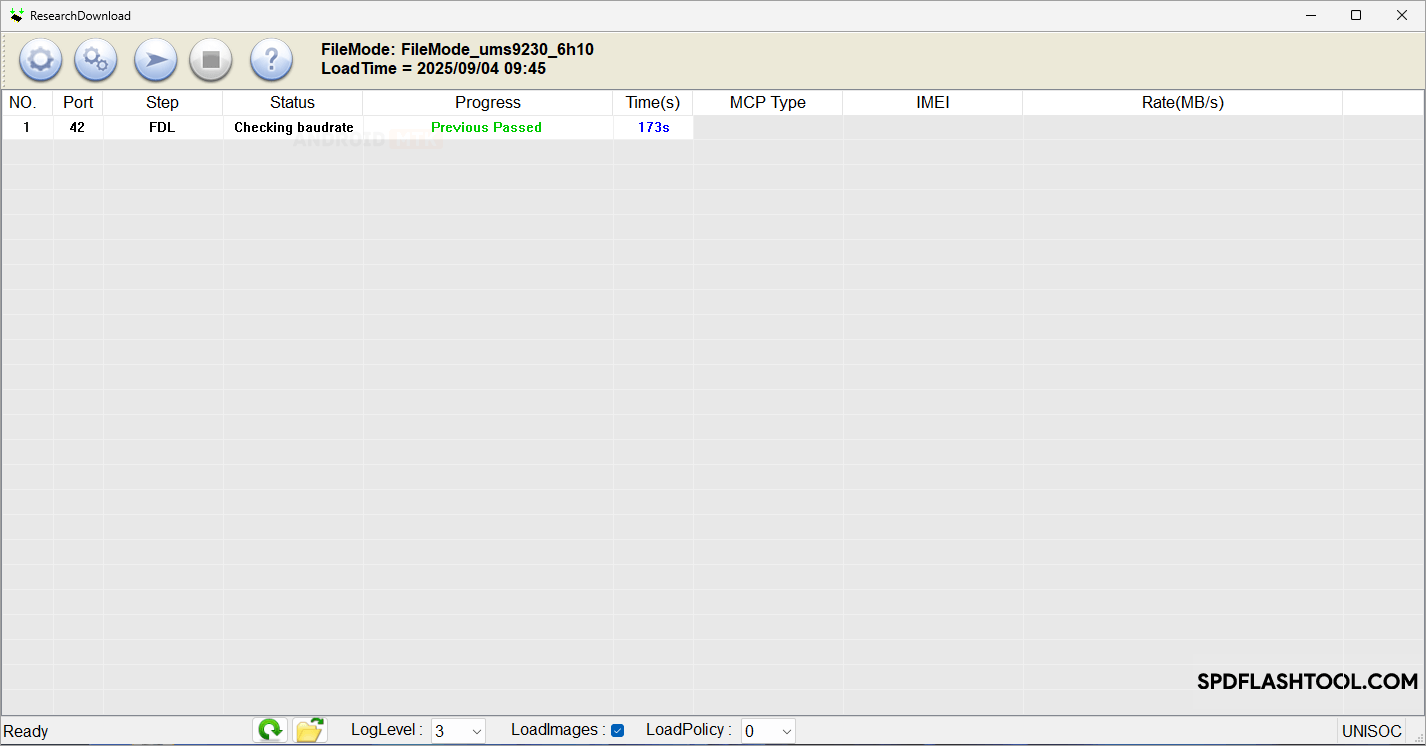Click the ResearchDownload app icon in title bar

tap(16, 16)
